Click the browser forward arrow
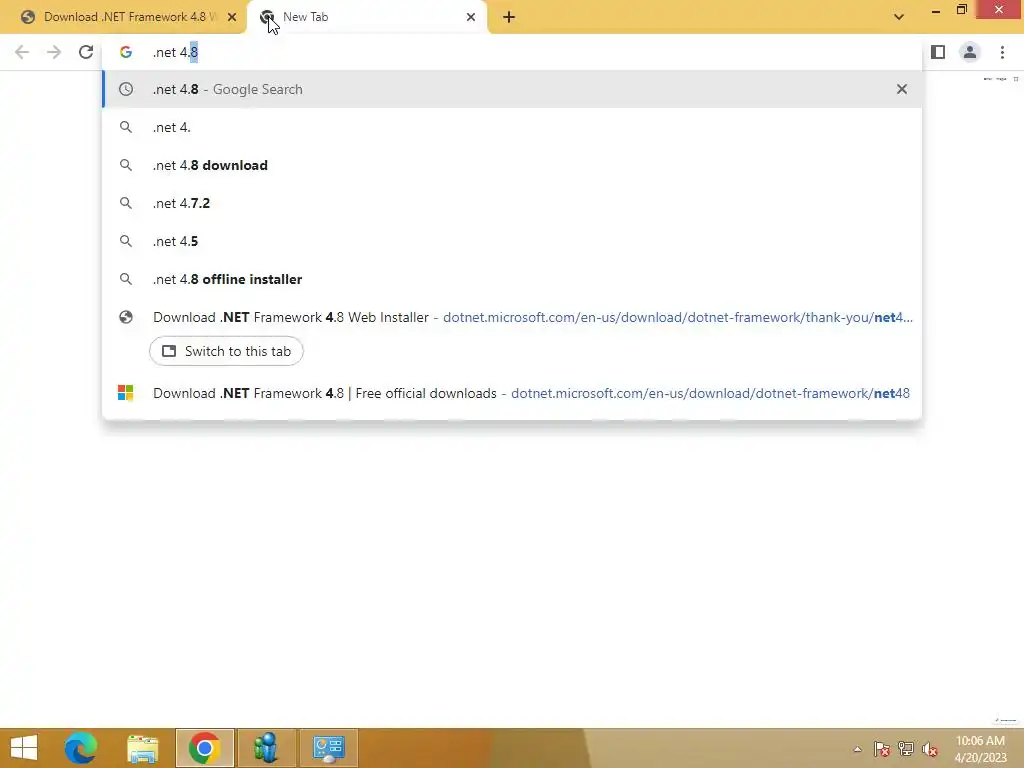1024x768 pixels. pyautogui.click(x=54, y=52)
